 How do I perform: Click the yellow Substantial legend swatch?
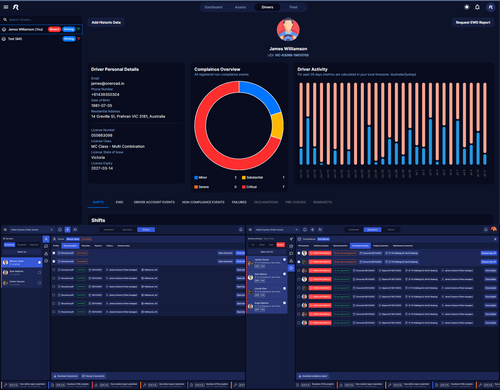tap(244, 177)
